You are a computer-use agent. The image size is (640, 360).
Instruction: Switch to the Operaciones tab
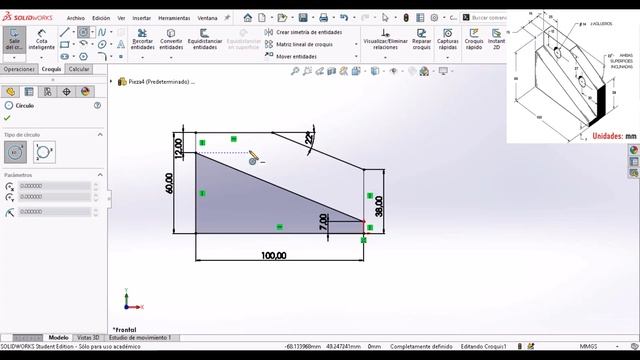(19, 69)
